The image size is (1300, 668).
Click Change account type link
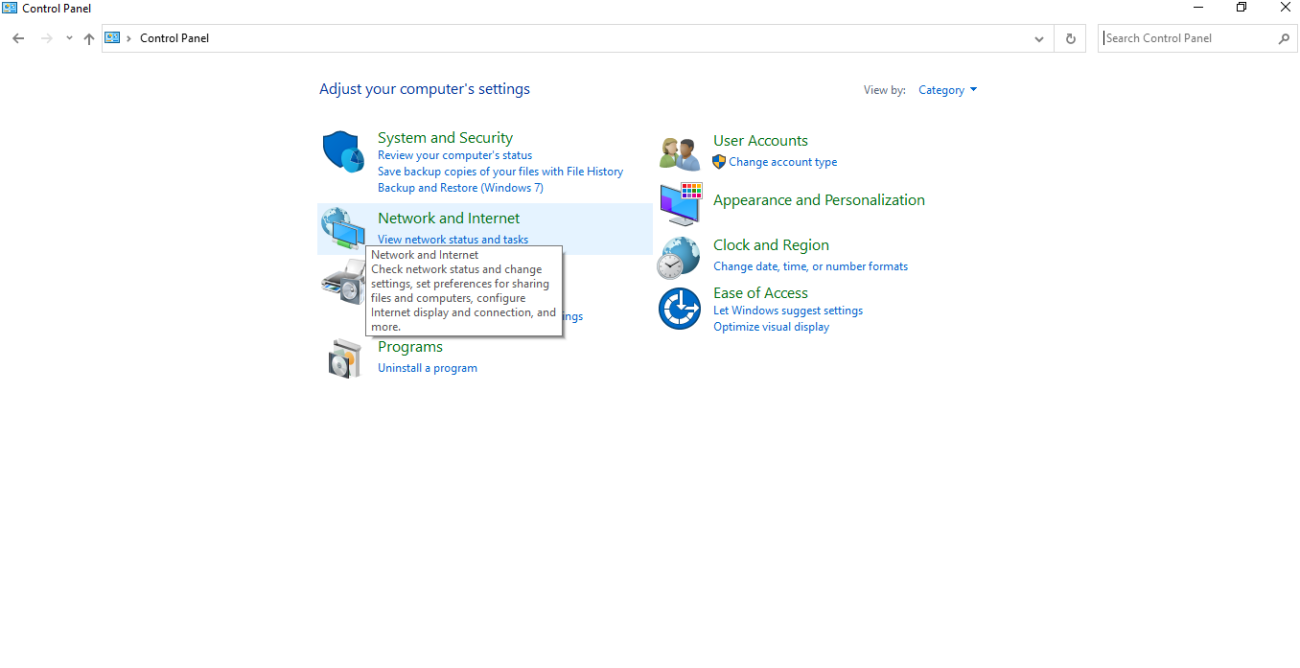782,162
